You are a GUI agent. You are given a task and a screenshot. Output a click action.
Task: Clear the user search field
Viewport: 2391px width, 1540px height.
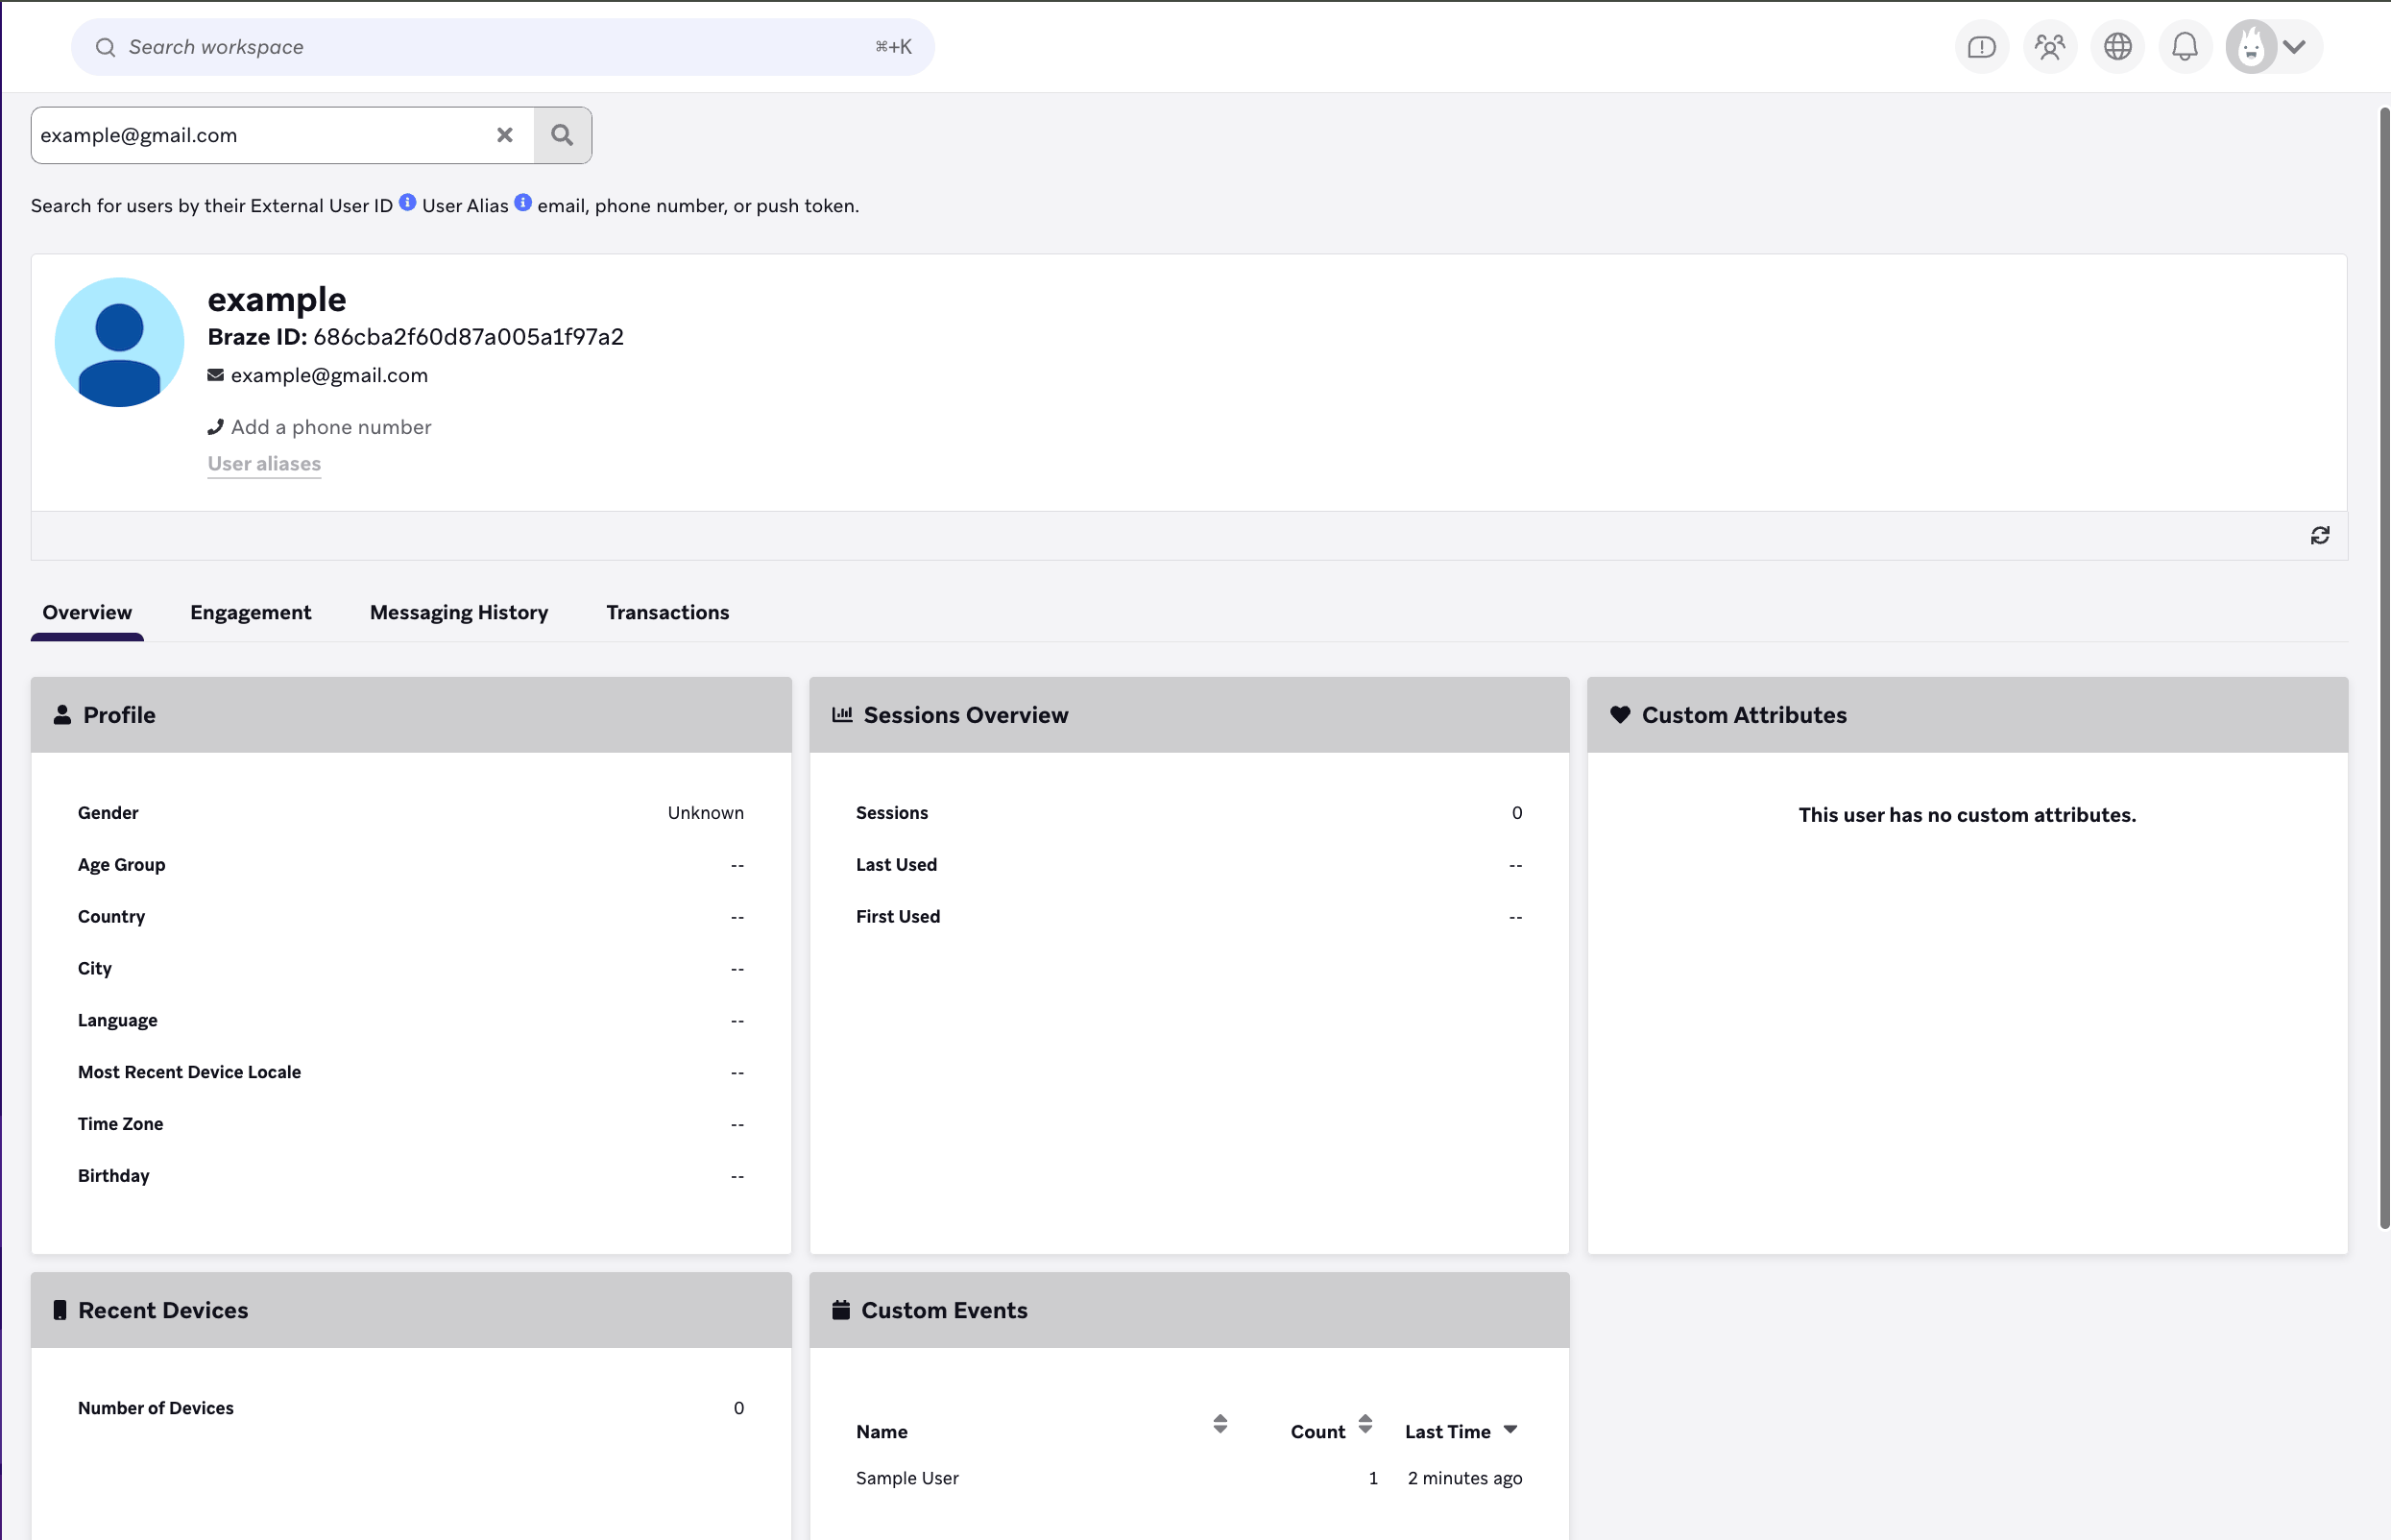point(505,135)
